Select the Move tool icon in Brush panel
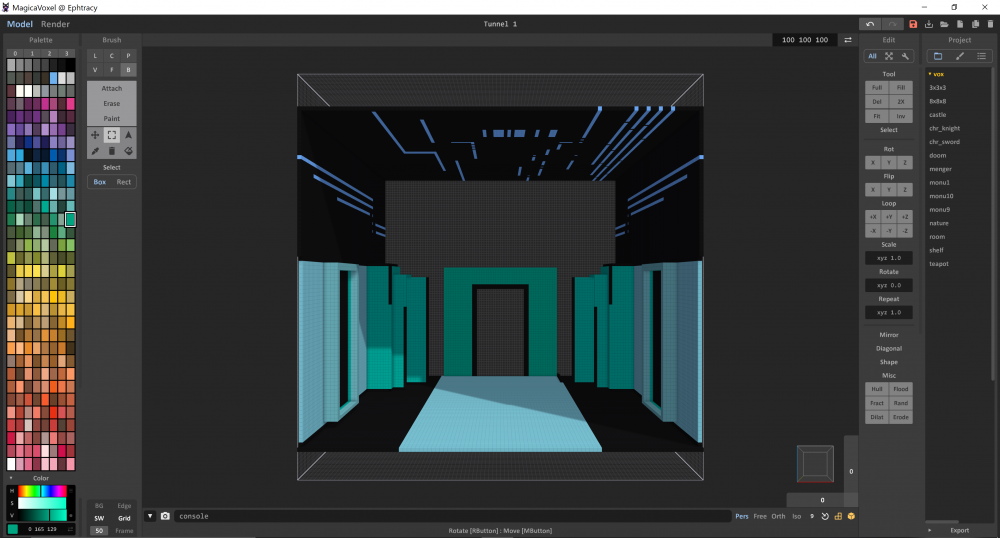 pyautogui.click(x=95, y=134)
